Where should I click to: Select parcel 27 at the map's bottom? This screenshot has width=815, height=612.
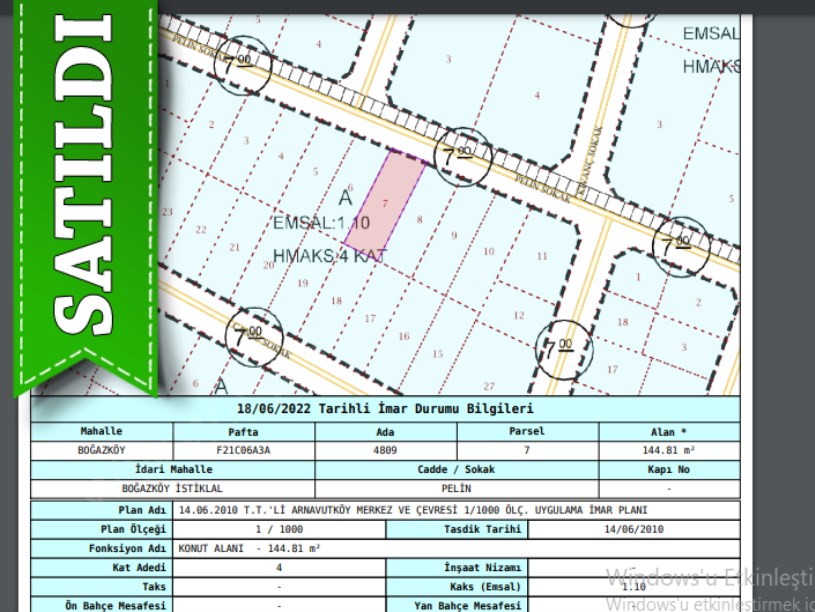pos(488,385)
